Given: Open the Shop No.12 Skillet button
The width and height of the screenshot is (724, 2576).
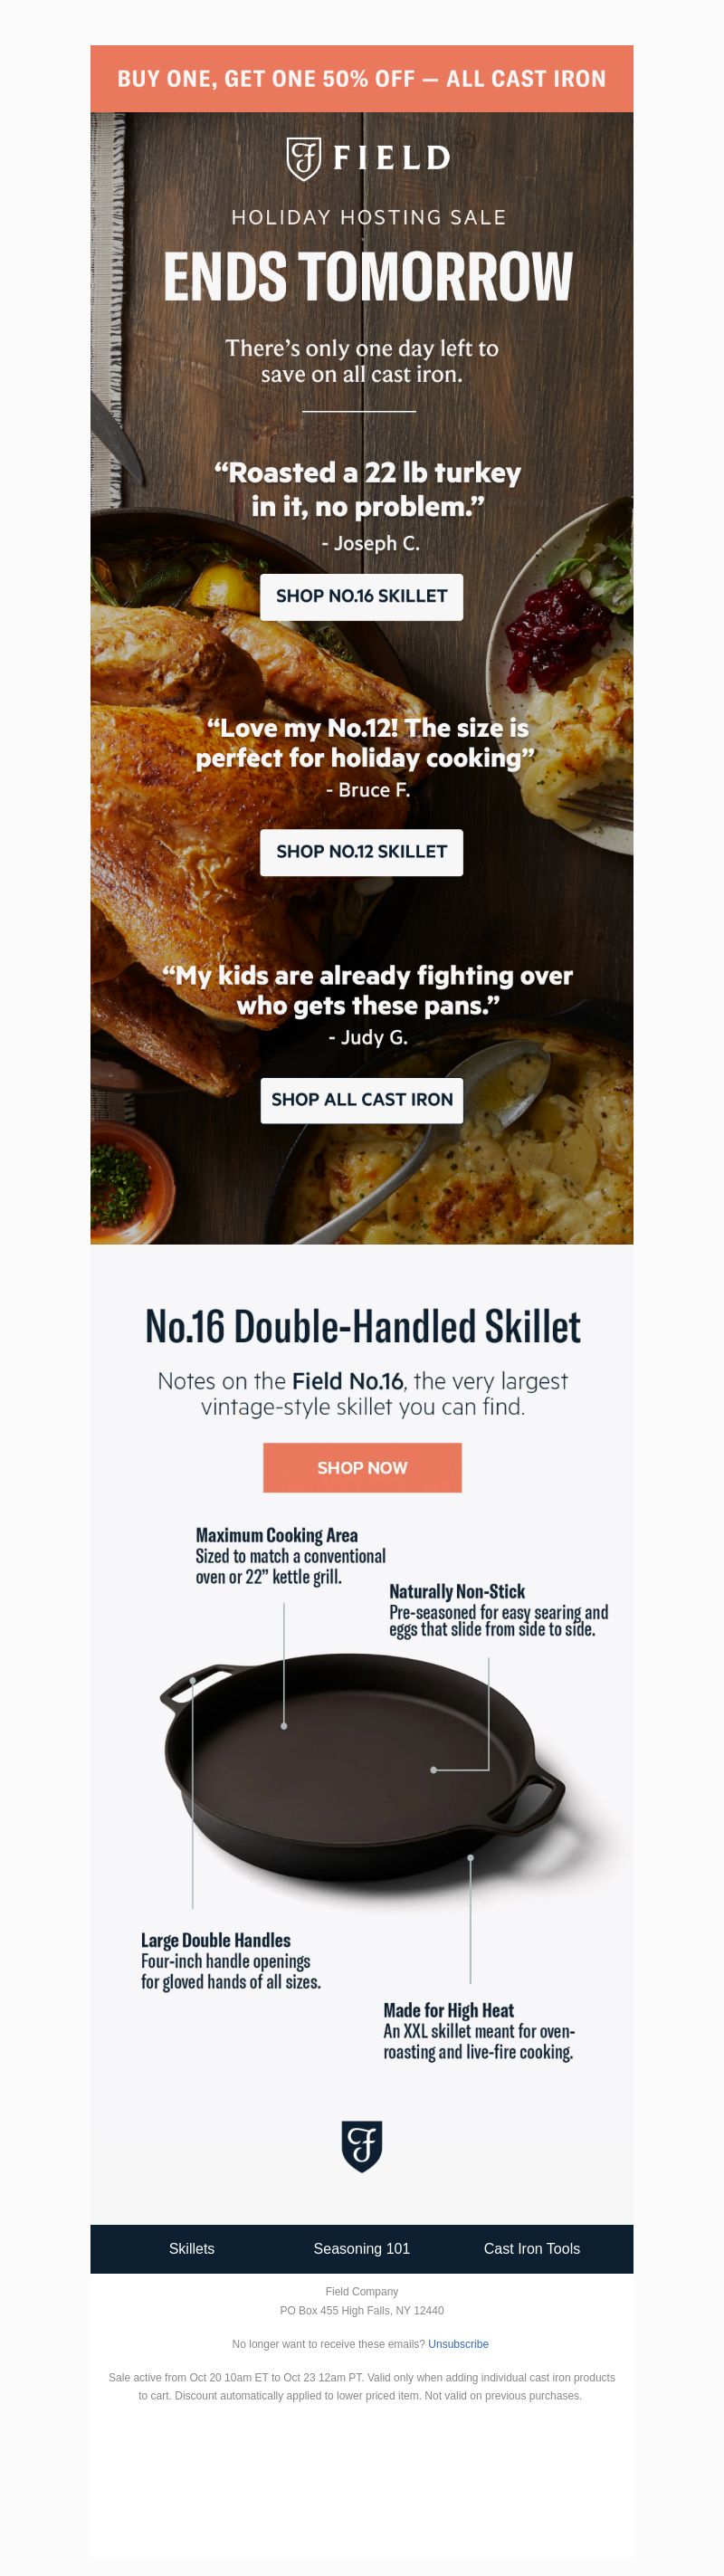Looking at the screenshot, I should click(362, 852).
